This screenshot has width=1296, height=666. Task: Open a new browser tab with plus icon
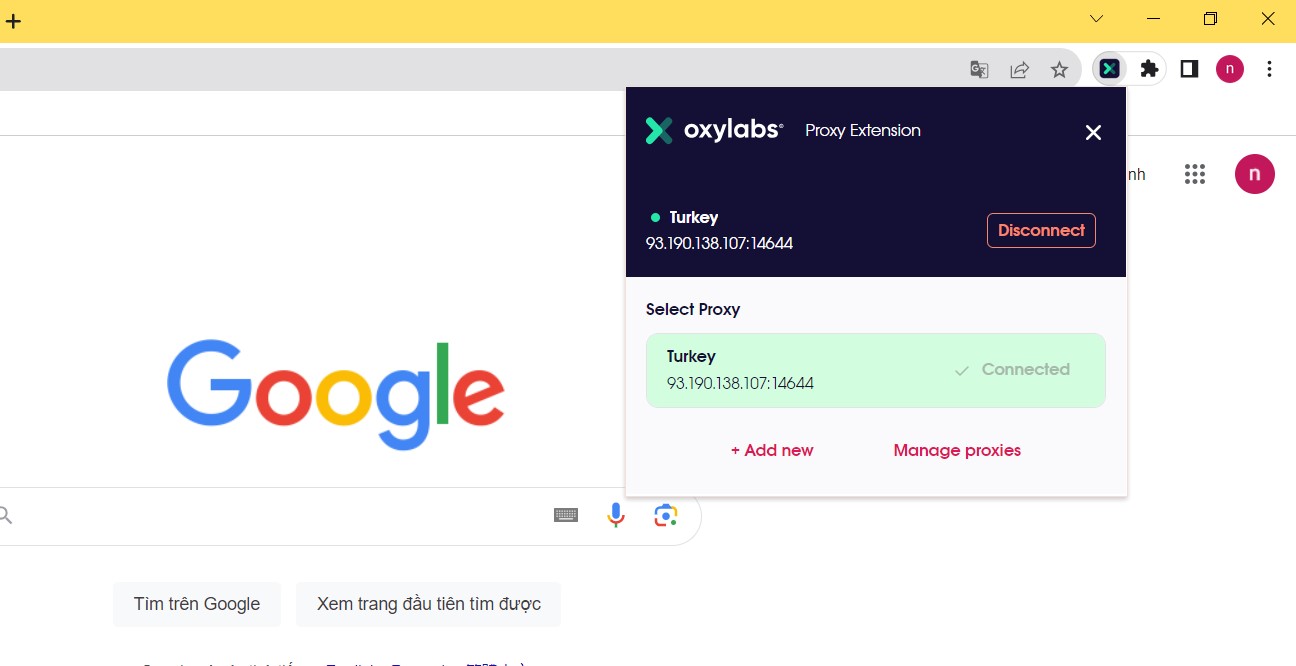[13, 20]
